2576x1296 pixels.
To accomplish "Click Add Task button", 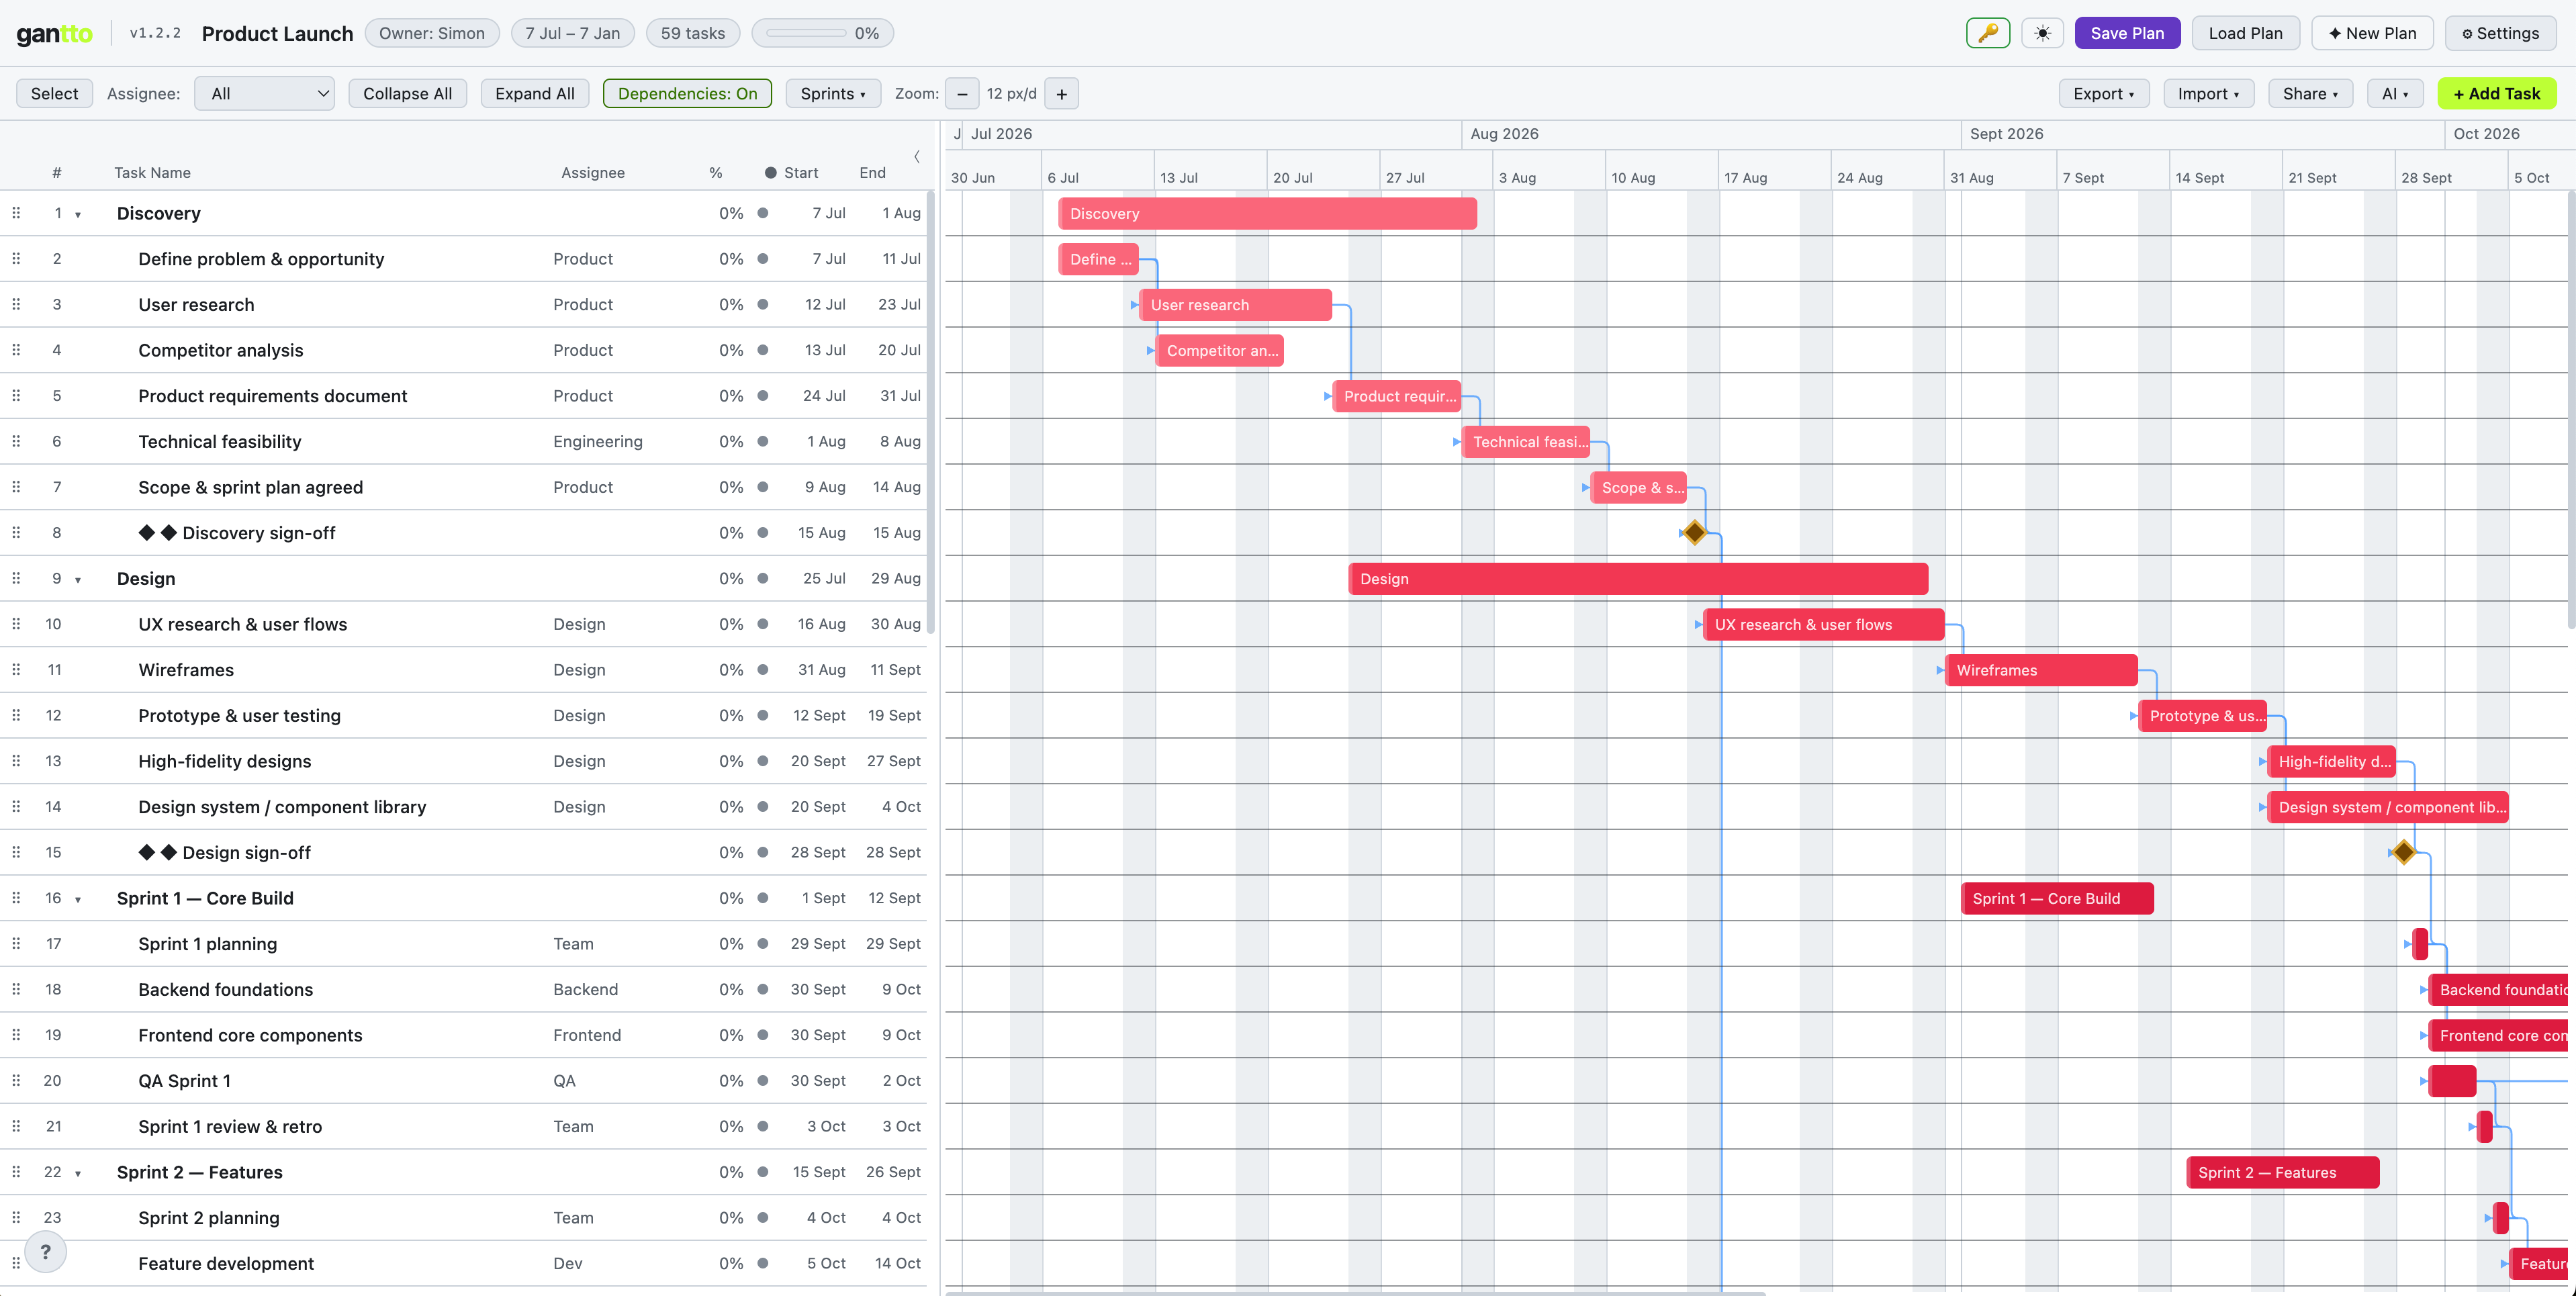I will [2497, 94].
